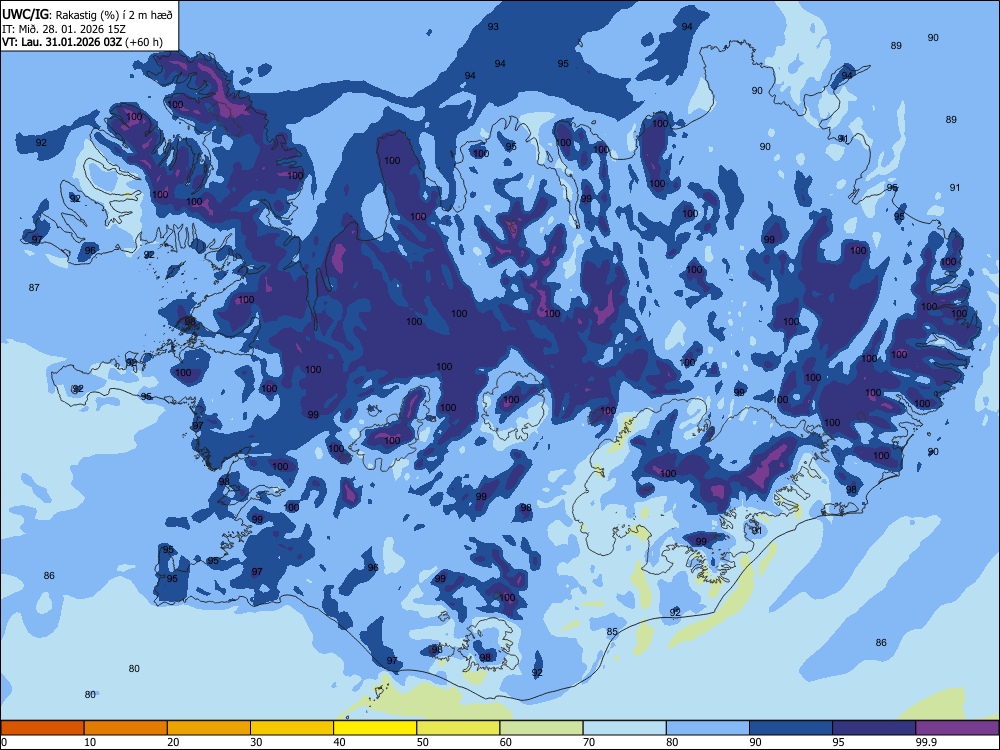Select the light blue 80–90 legend swatch
Viewport: 1000px width, 750px height.
pos(708,728)
